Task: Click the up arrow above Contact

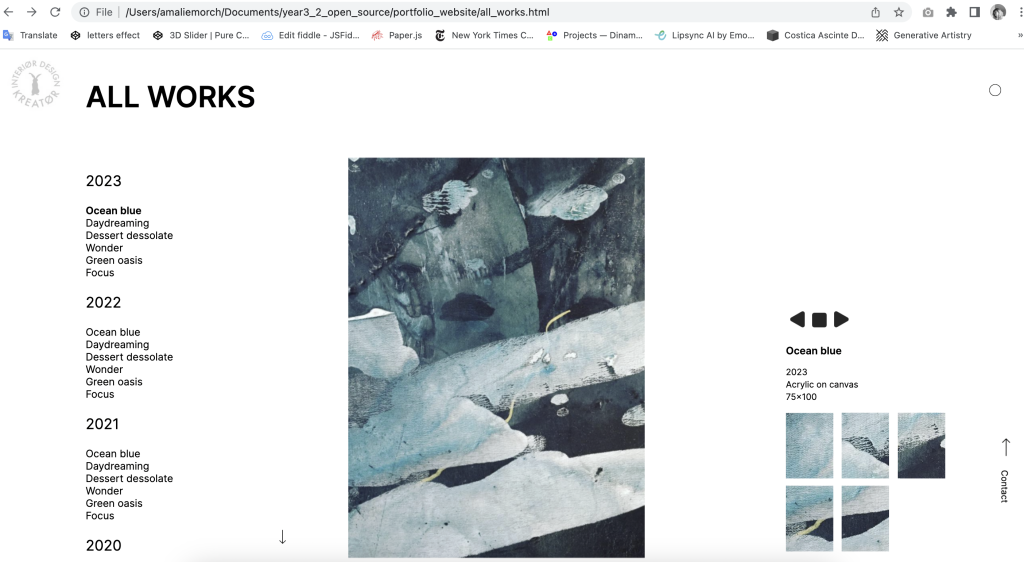Action: click(x=1006, y=447)
